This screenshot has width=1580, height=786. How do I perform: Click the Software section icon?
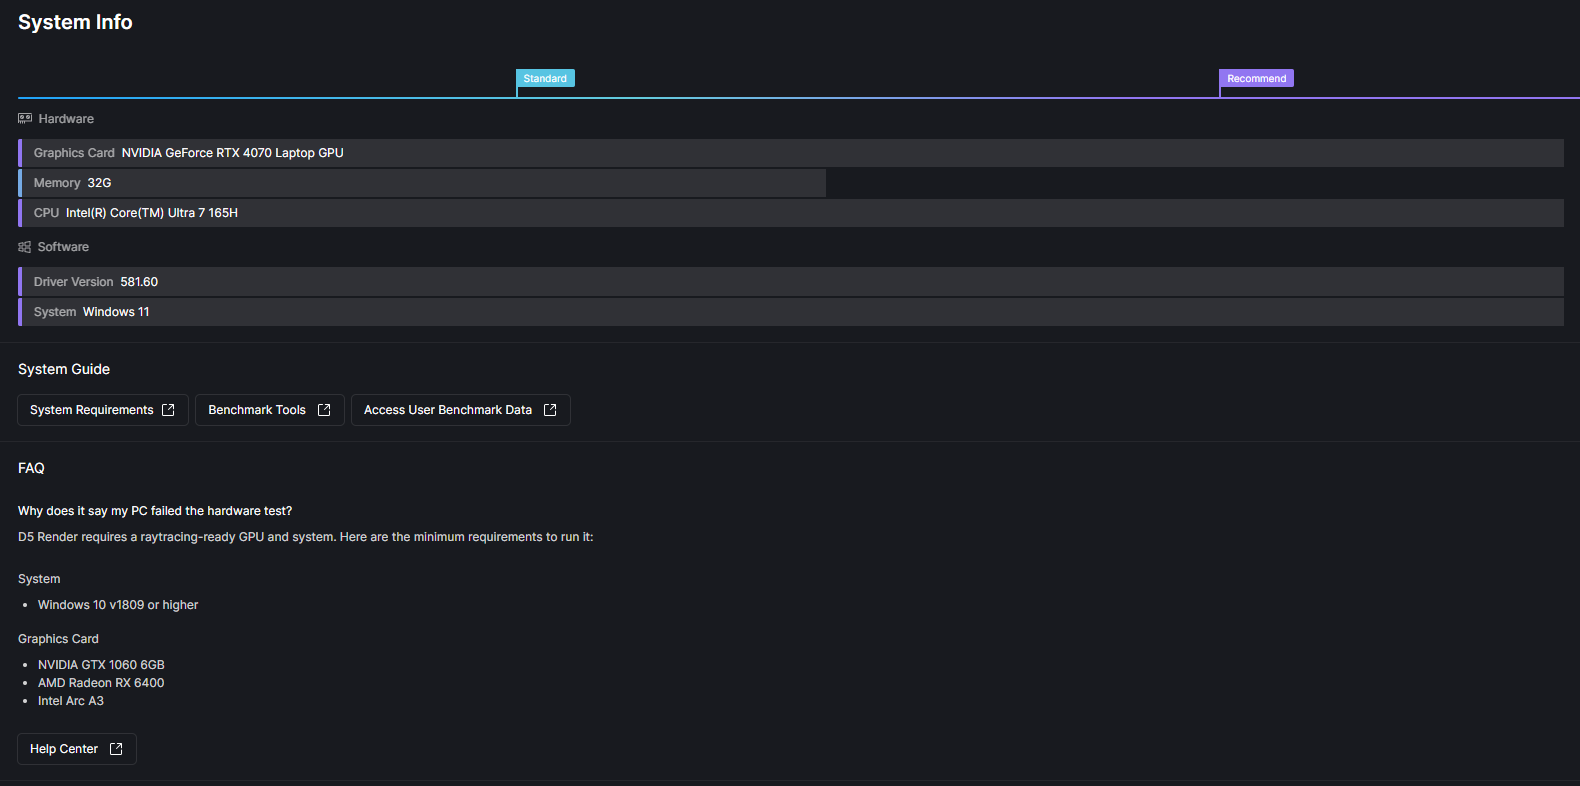pos(25,247)
